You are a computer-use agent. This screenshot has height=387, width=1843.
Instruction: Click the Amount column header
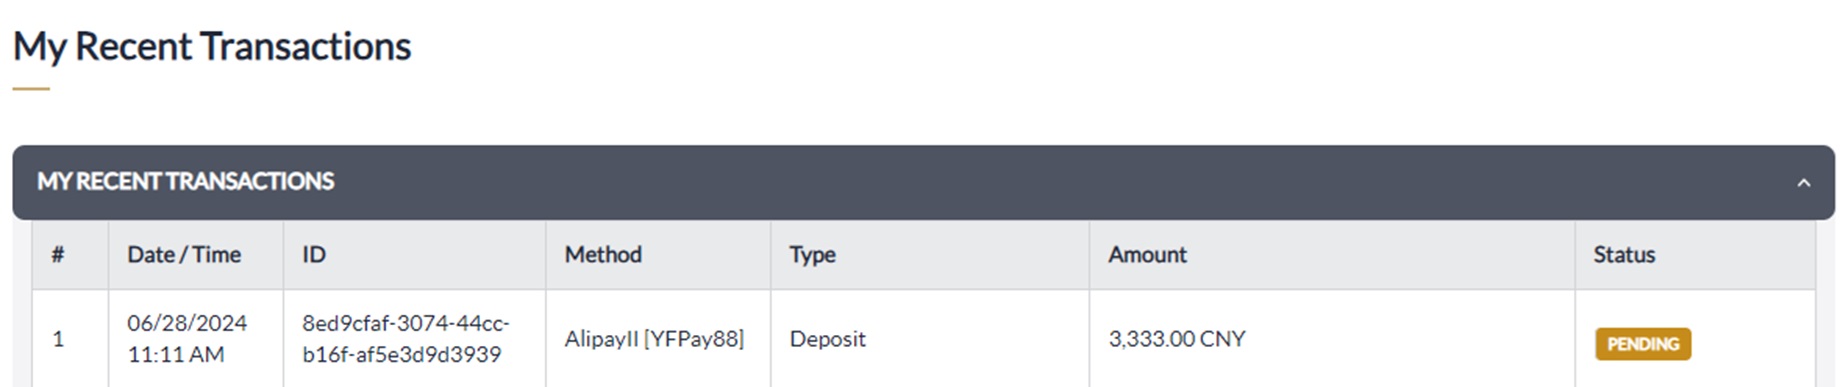click(1147, 255)
